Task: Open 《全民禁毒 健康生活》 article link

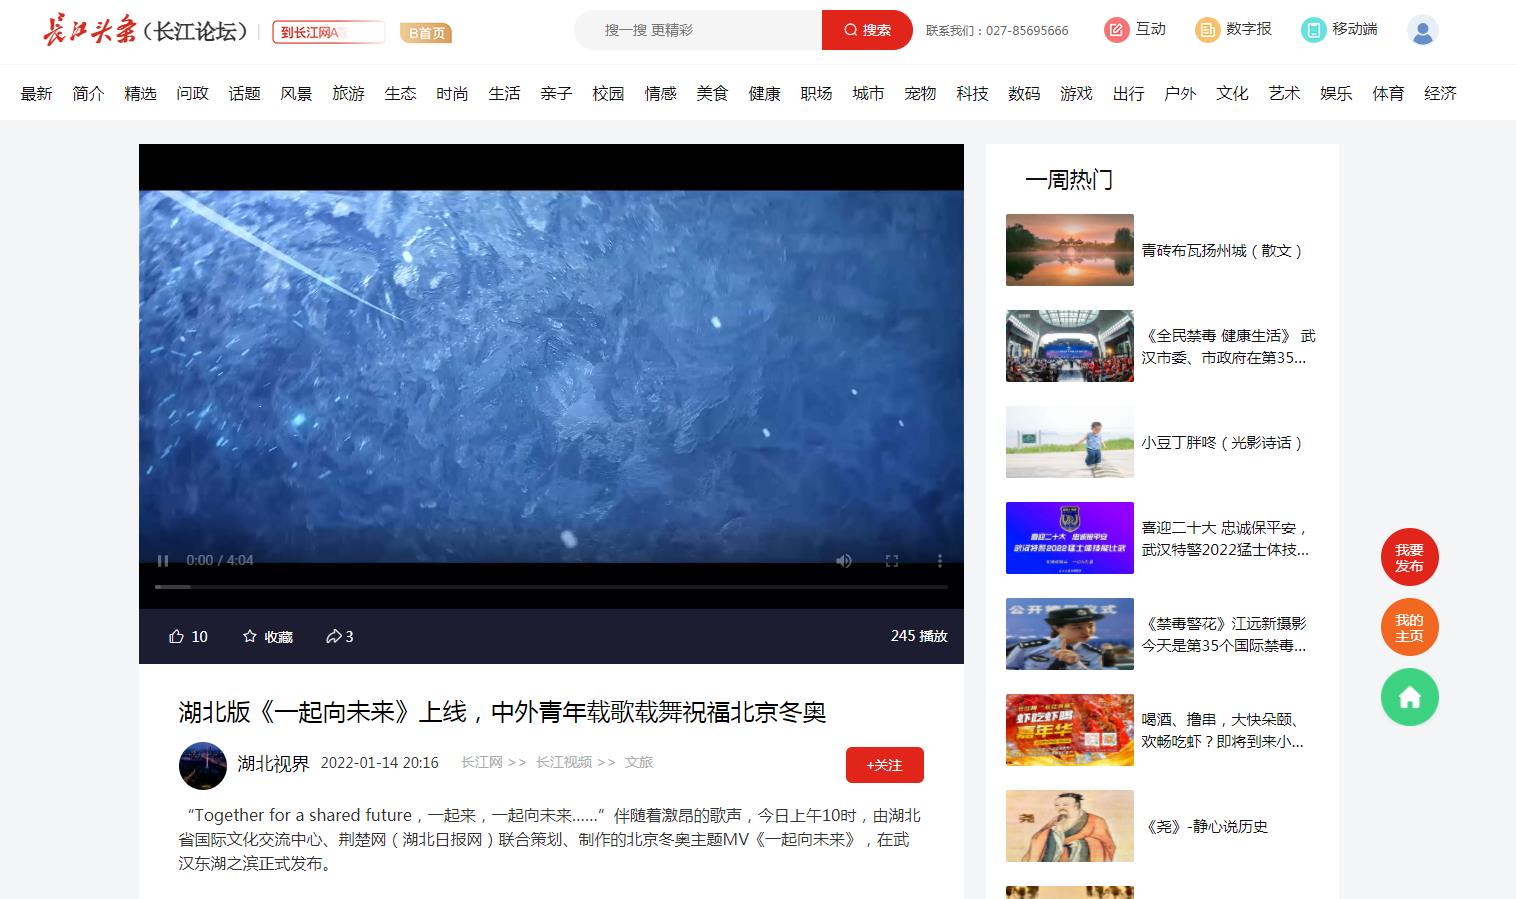Action: 1229,346
